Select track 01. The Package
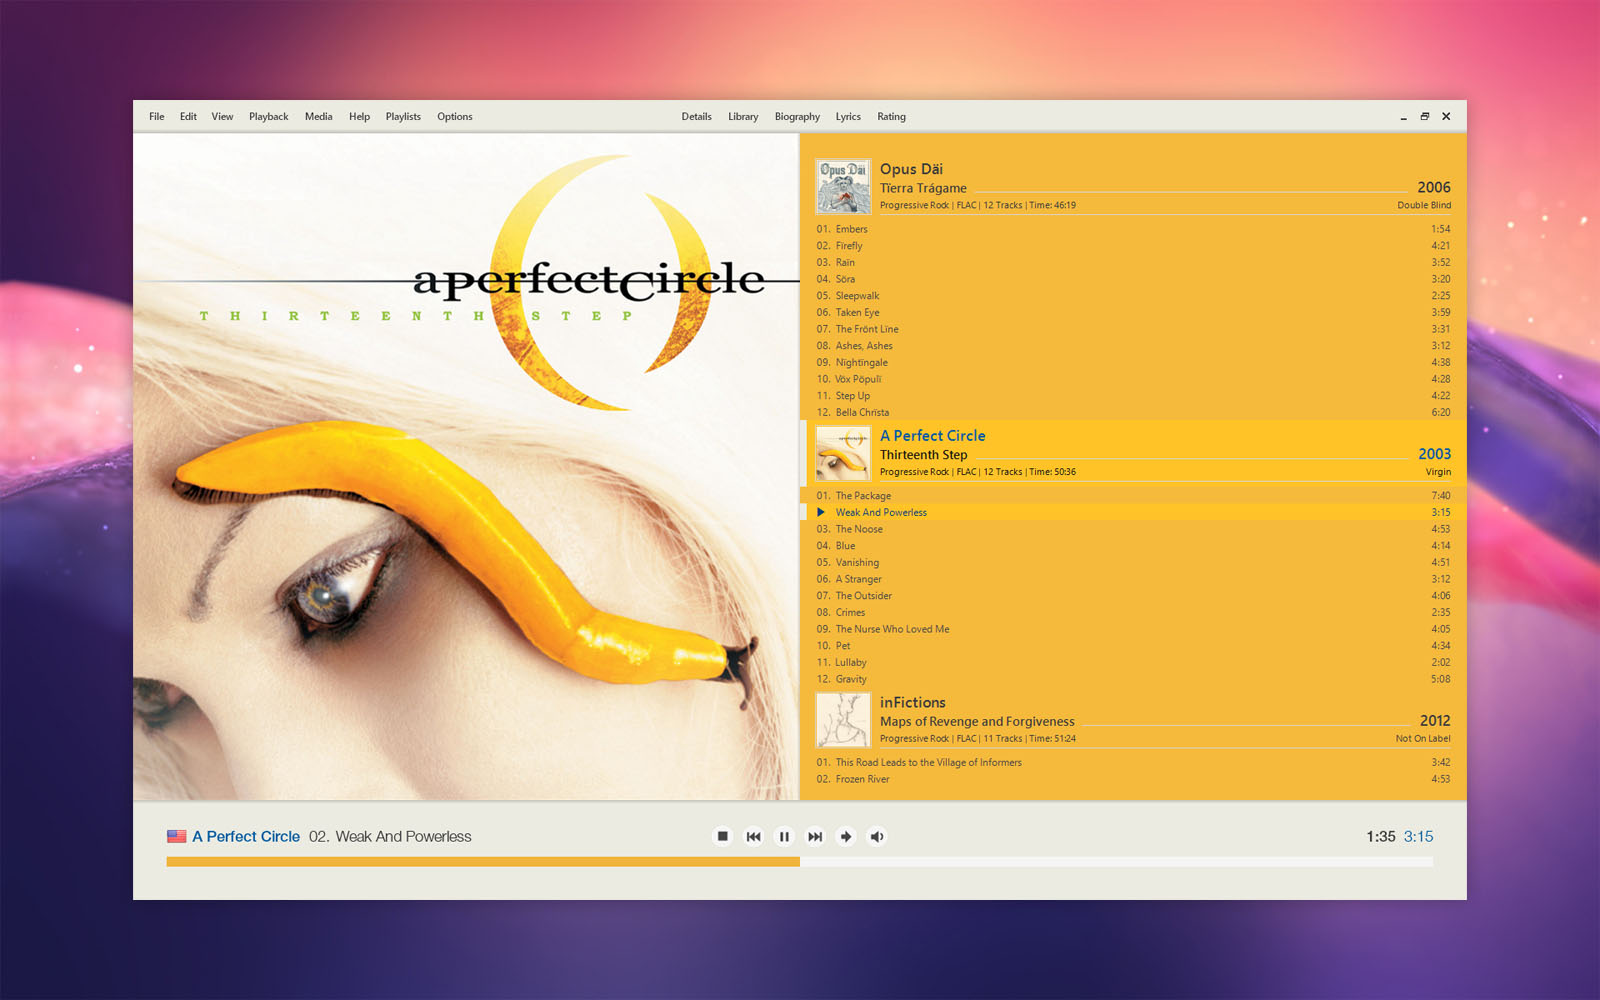The image size is (1600, 1000). pos(1133,495)
